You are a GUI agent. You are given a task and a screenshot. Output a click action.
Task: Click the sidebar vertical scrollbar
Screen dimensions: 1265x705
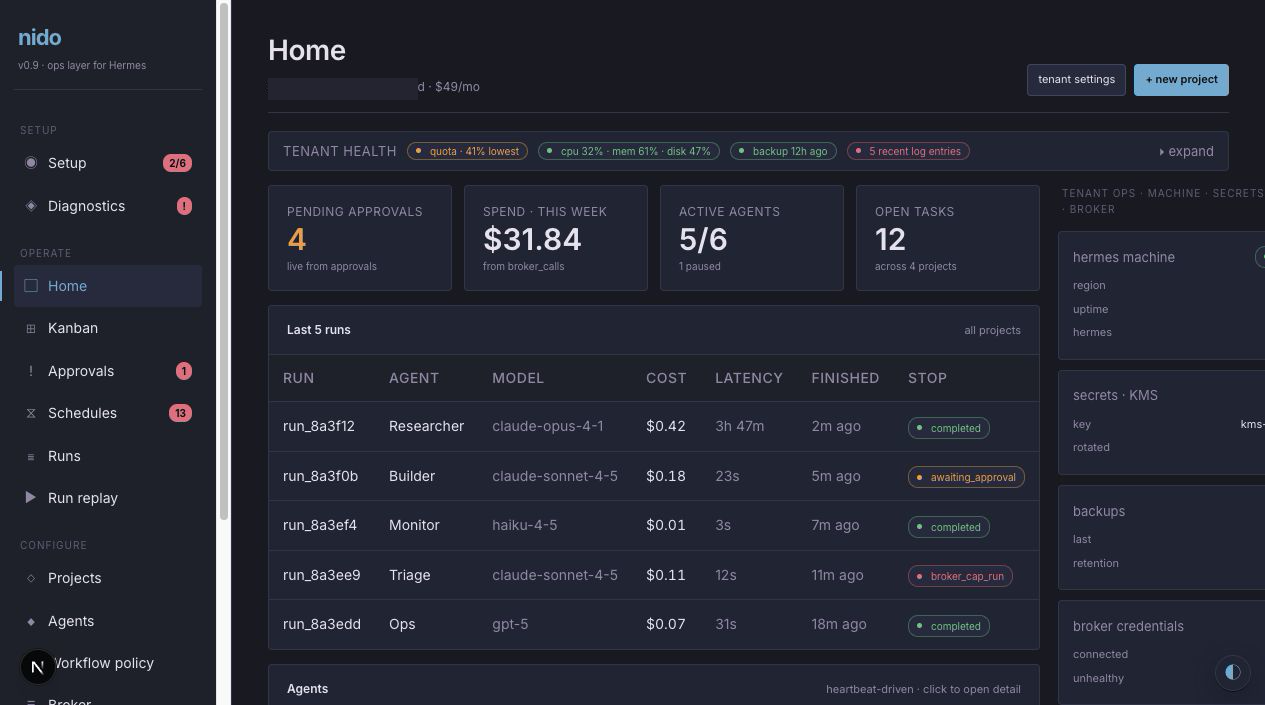(224, 260)
